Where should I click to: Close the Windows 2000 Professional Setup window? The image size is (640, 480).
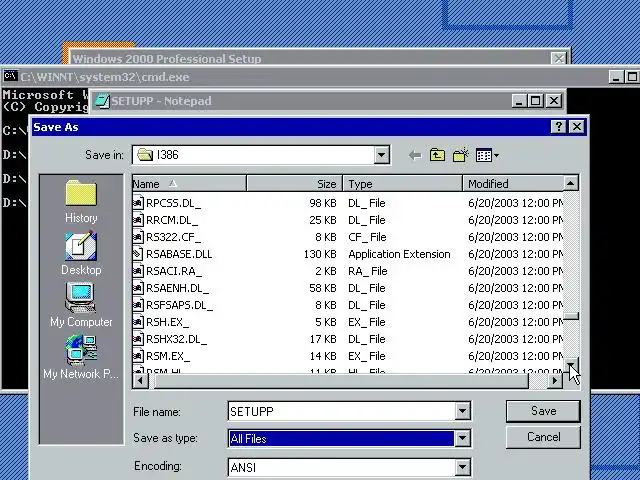(x=559, y=58)
